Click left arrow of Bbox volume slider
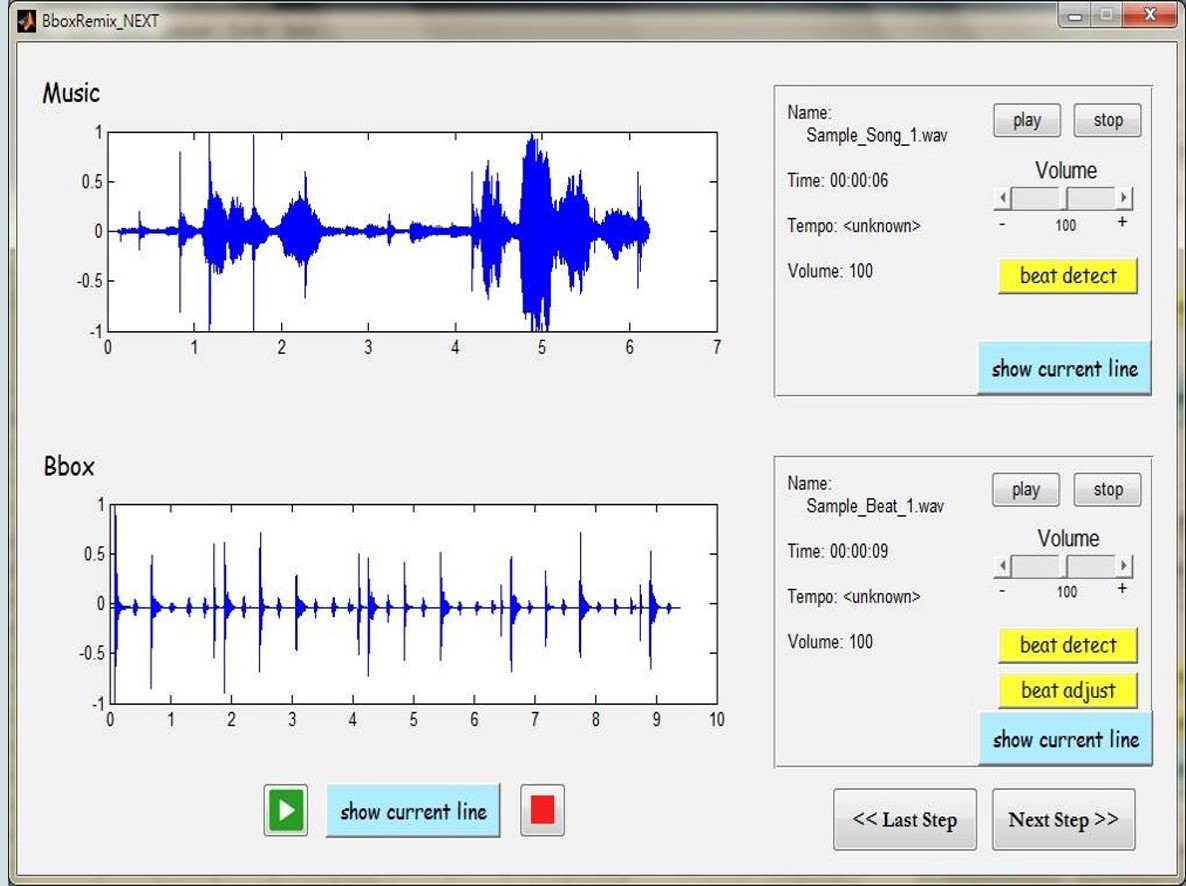 pos(1003,567)
